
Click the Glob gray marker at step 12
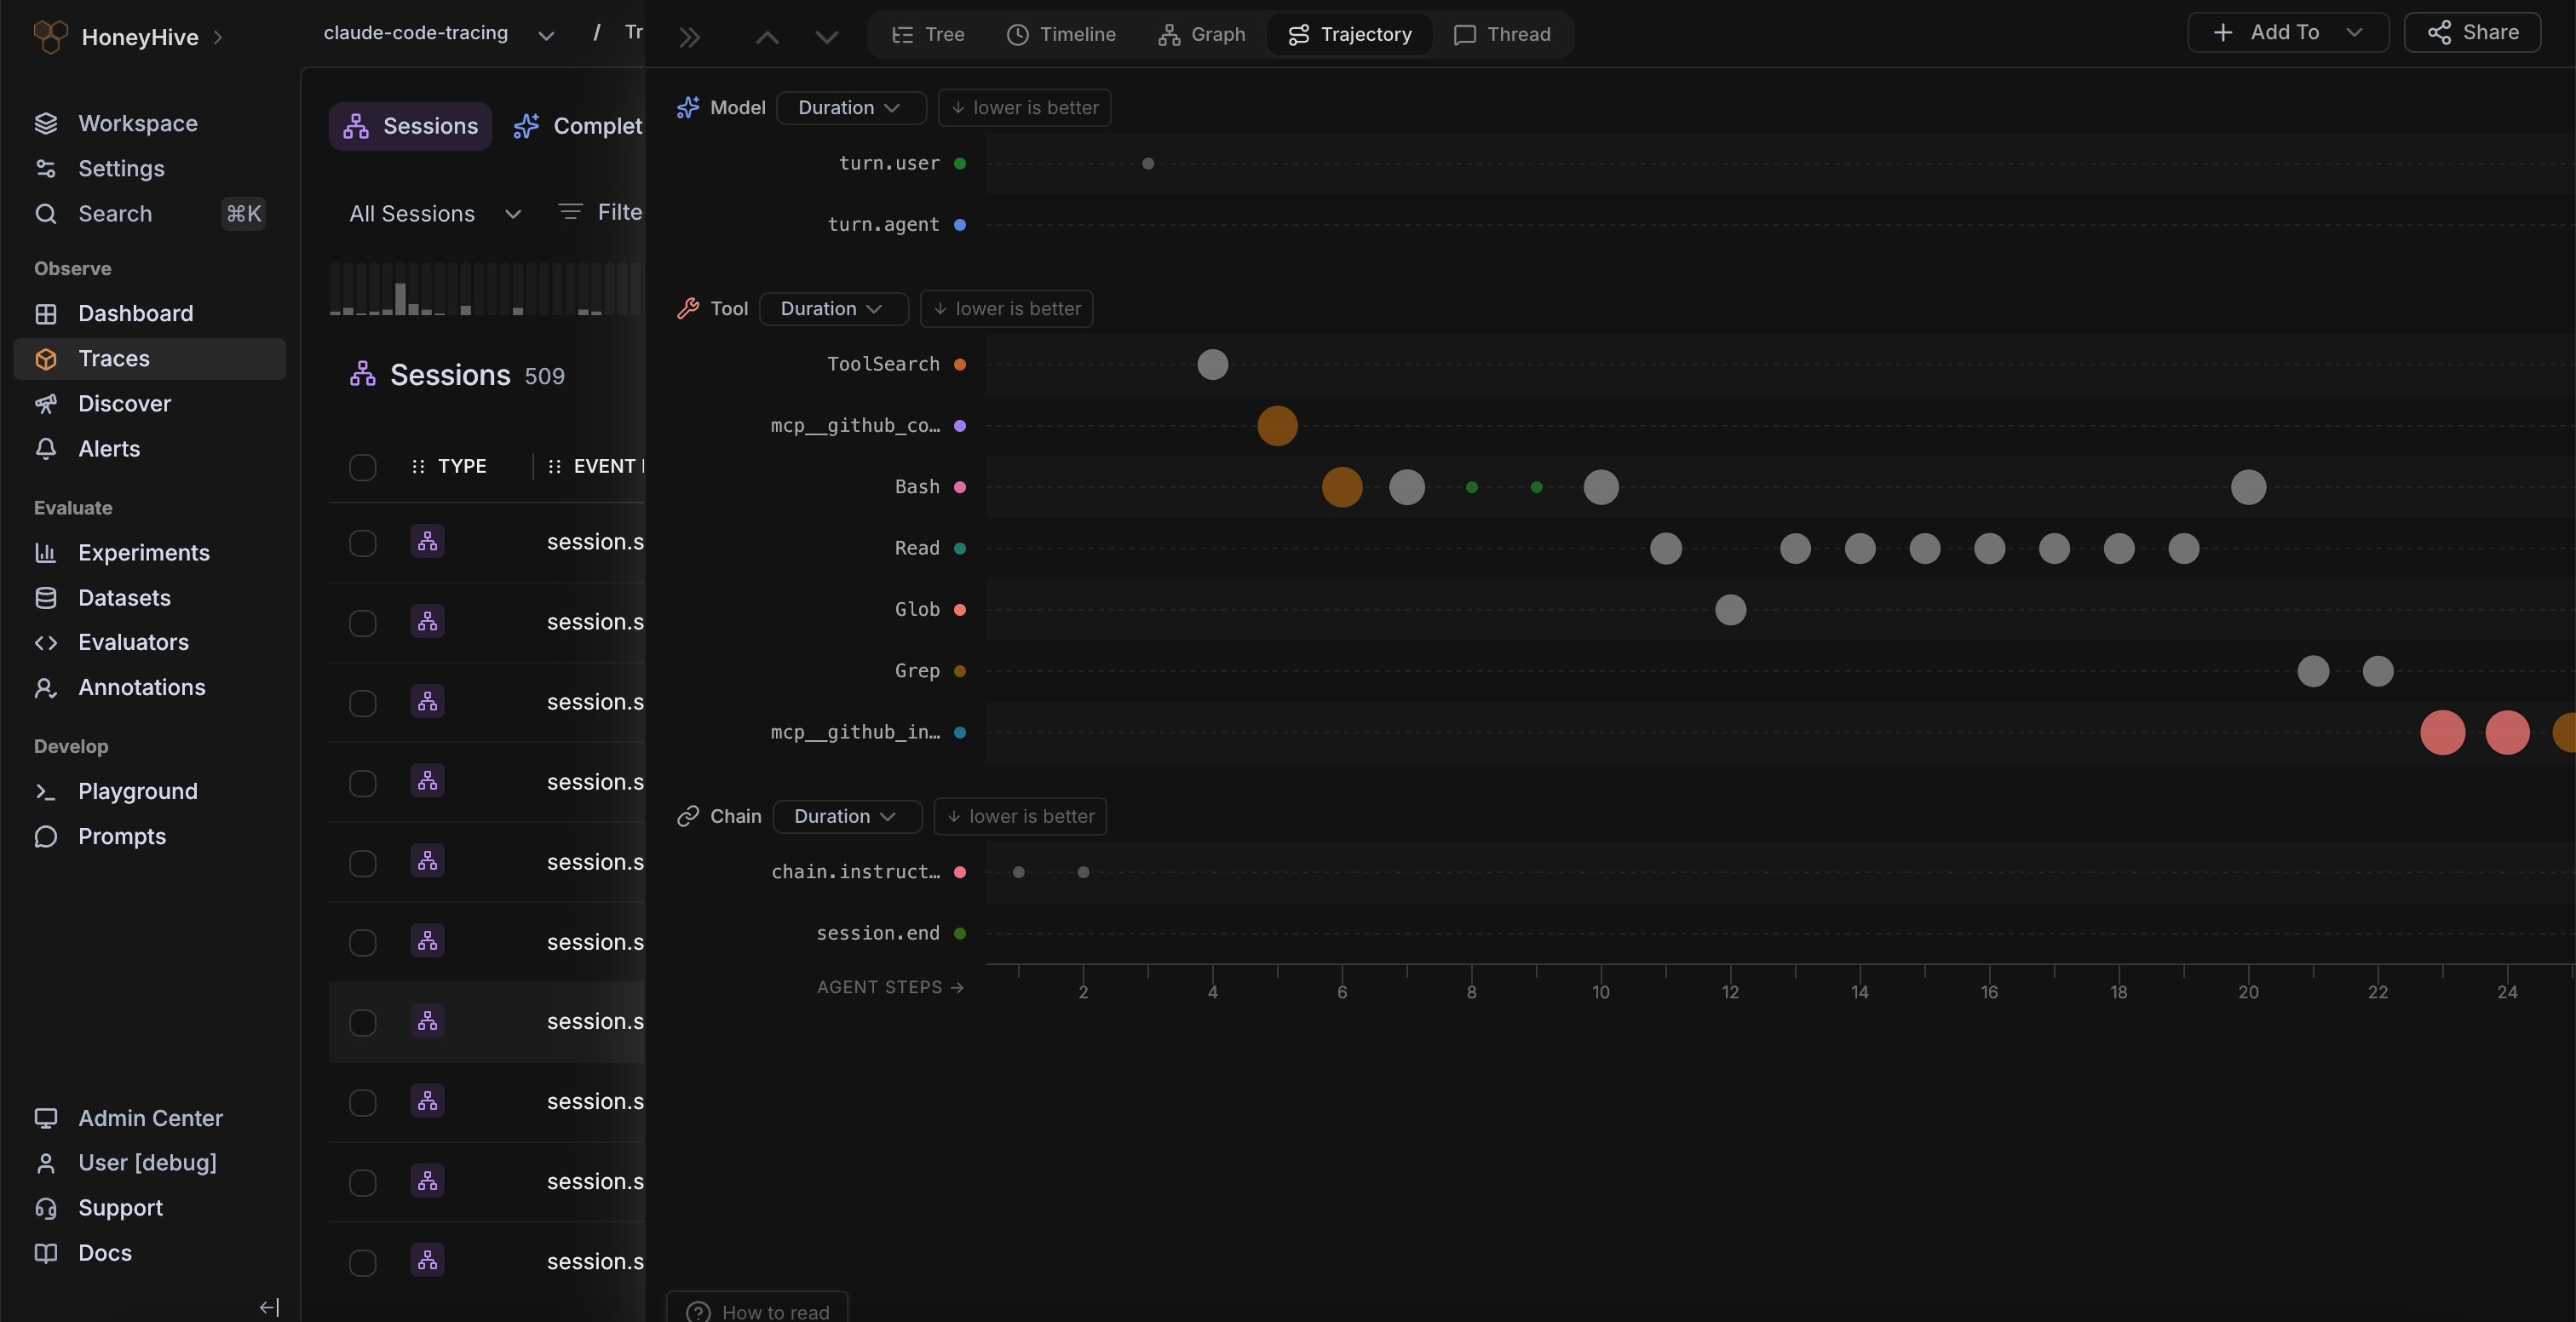(x=1730, y=609)
